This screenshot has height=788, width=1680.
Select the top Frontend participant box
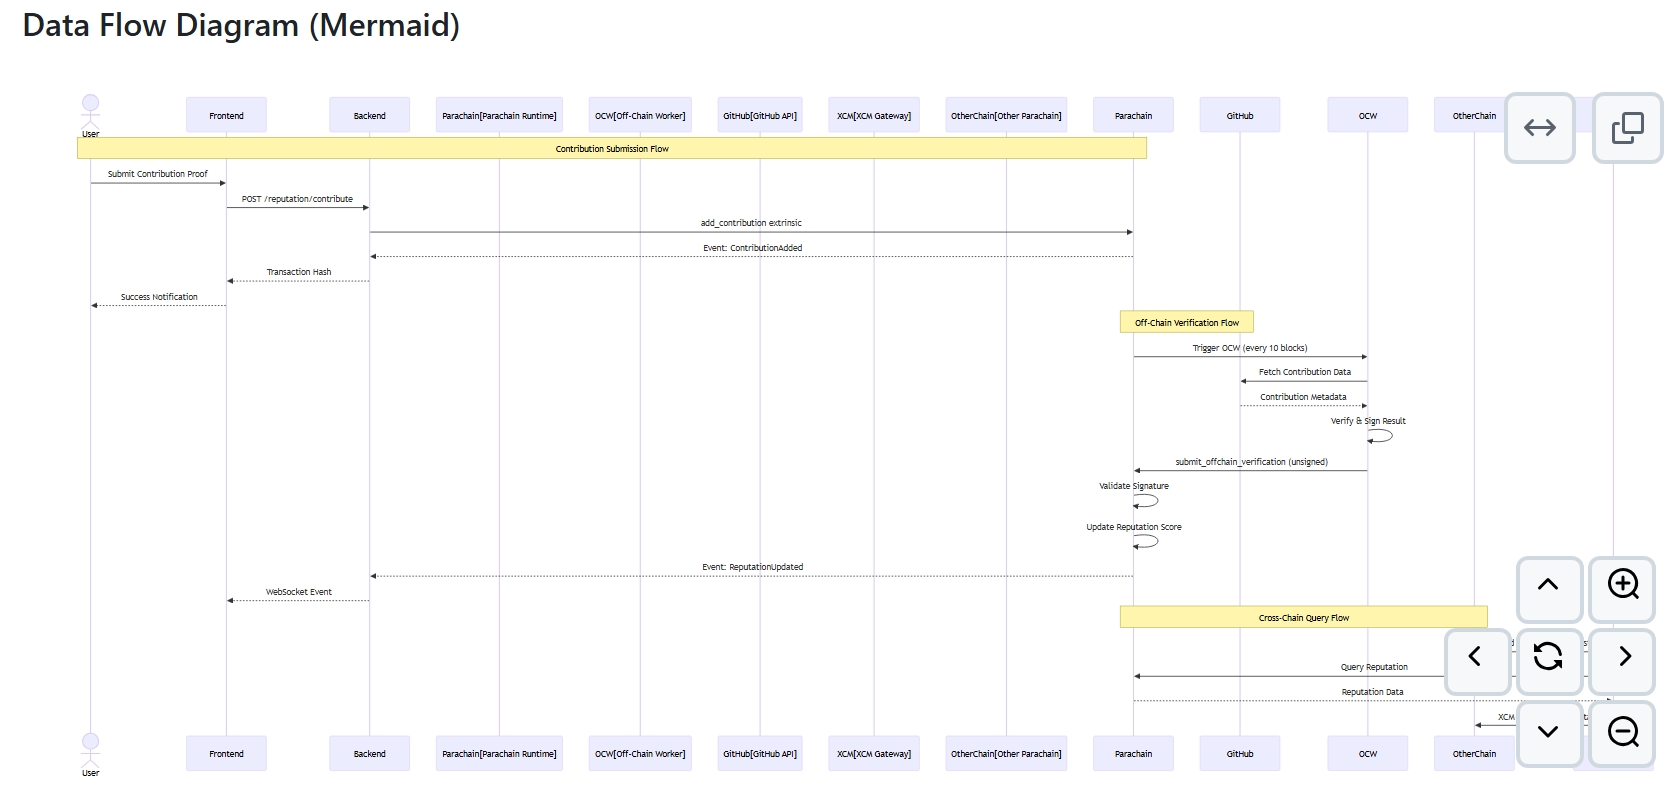tap(226, 116)
